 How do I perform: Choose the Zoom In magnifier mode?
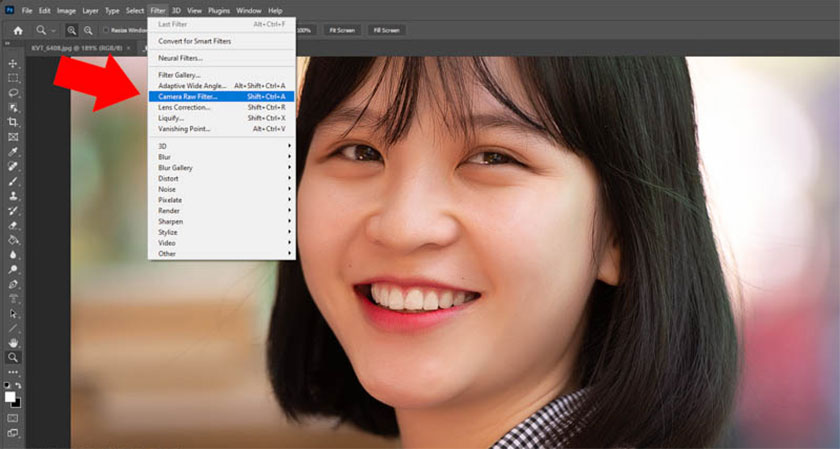coord(71,31)
